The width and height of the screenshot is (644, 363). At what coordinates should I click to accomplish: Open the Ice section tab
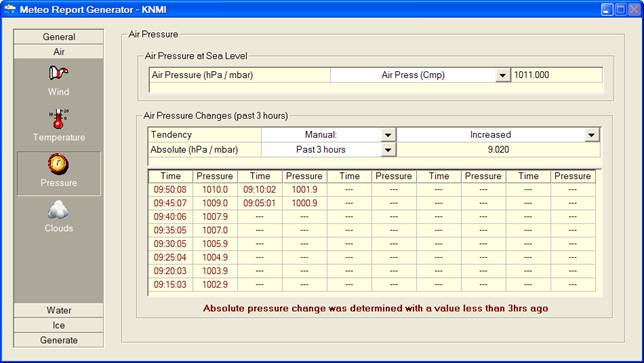[x=59, y=325]
